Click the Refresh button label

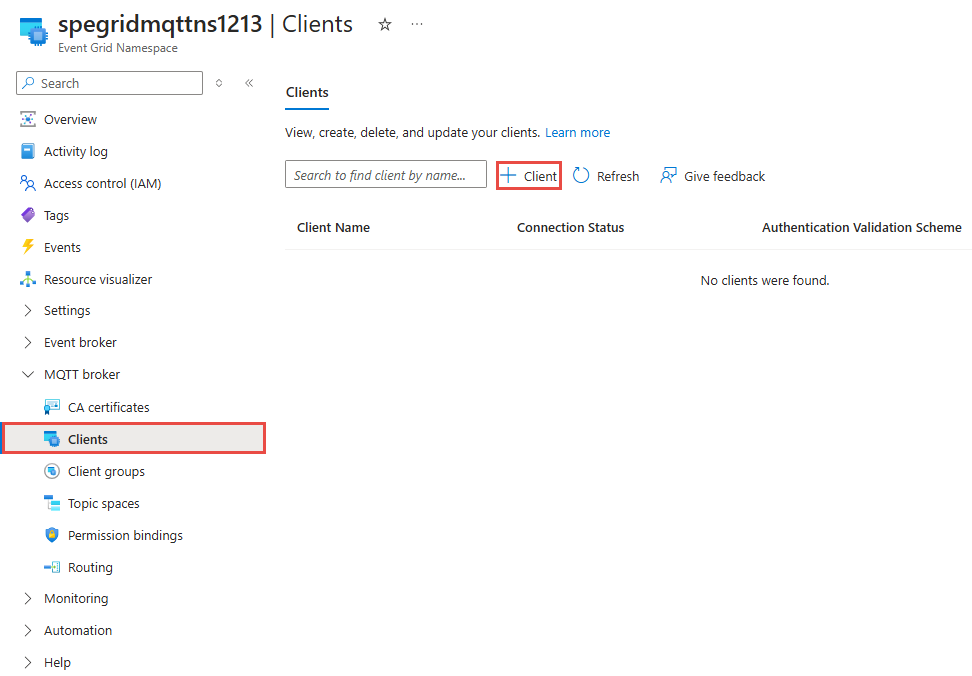(617, 176)
